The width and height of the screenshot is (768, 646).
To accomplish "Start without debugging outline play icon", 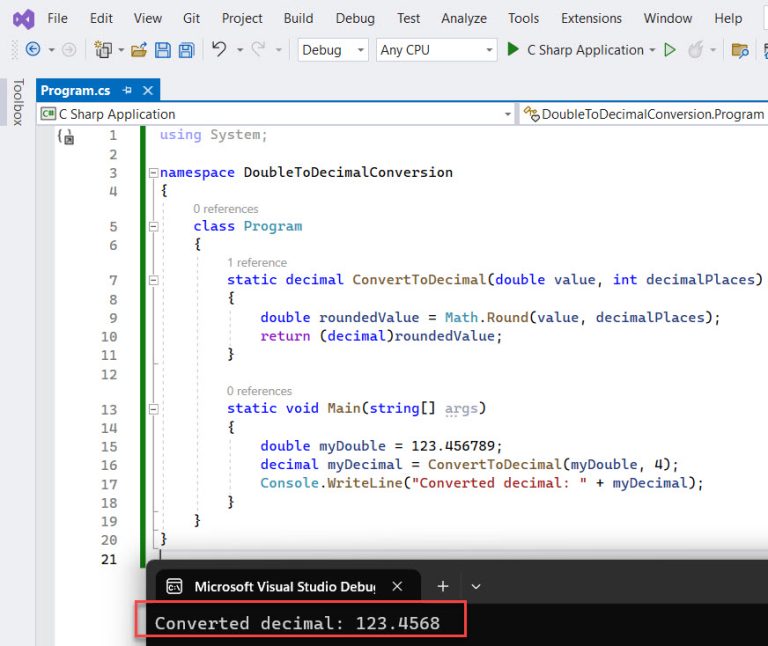I will click(x=670, y=49).
